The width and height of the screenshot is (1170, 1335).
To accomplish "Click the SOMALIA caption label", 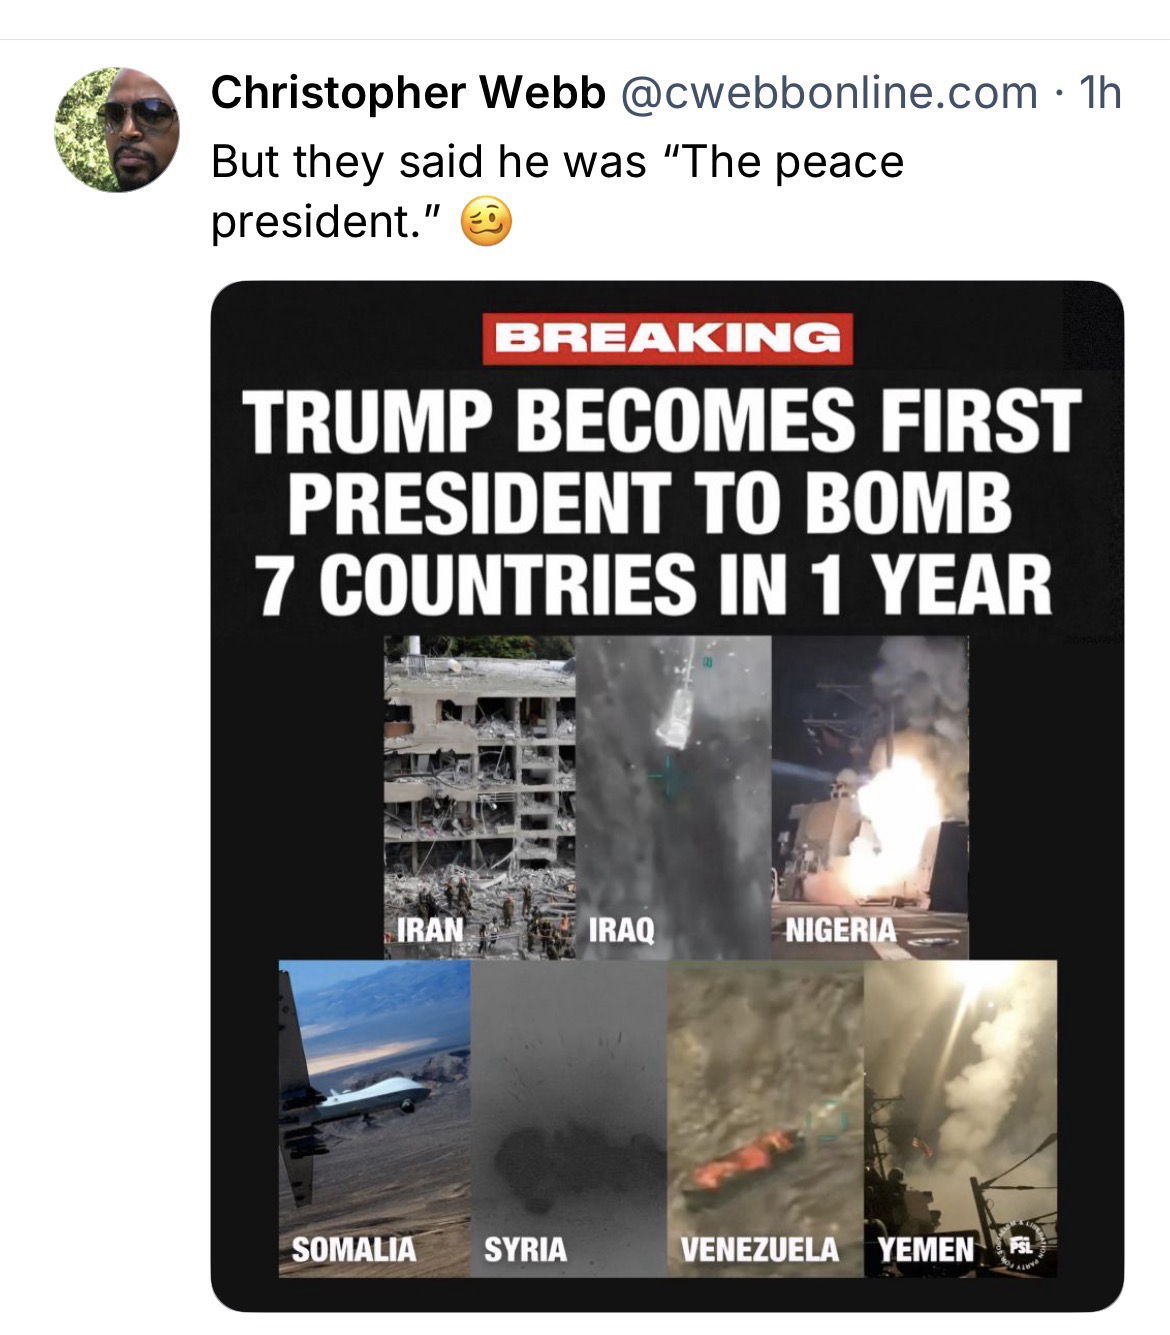I will 353,1249.
